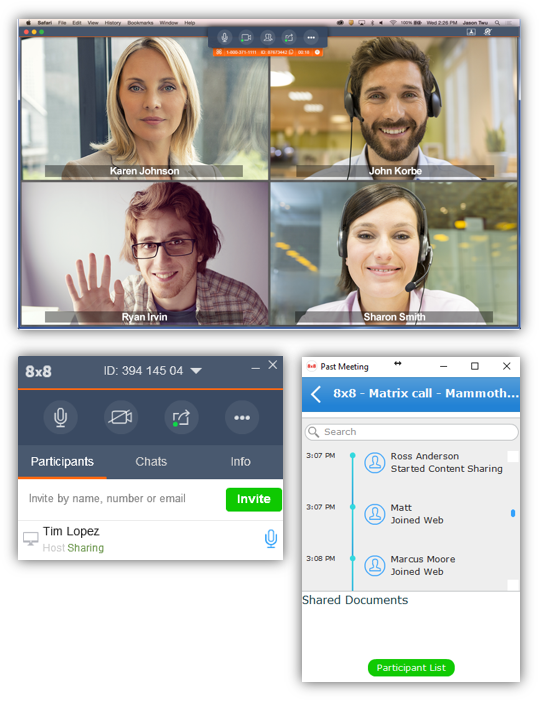This screenshot has width=543, height=708.
Task: Go back from Matrix call meeting
Action: pos(316,394)
